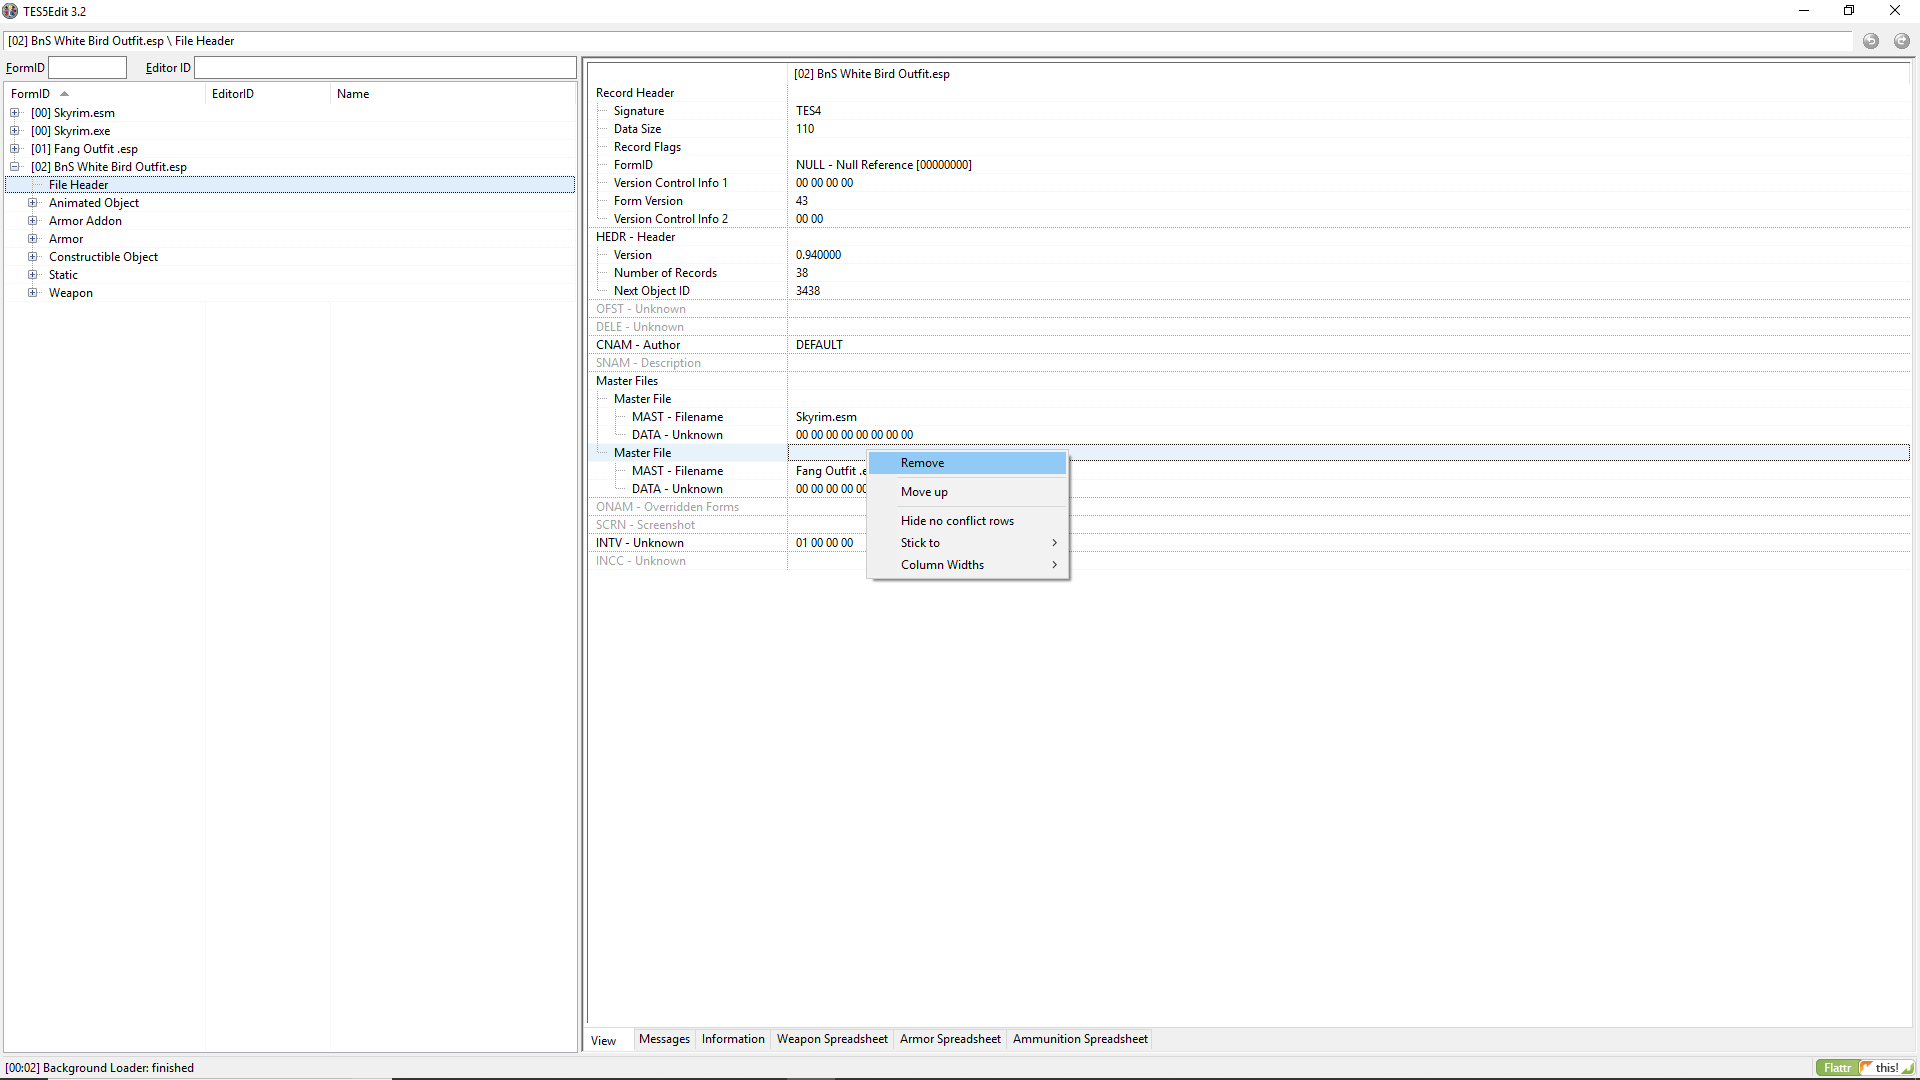Select Hide no conflict rows menu entry
1920x1080 pixels.
tap(967, 521)
